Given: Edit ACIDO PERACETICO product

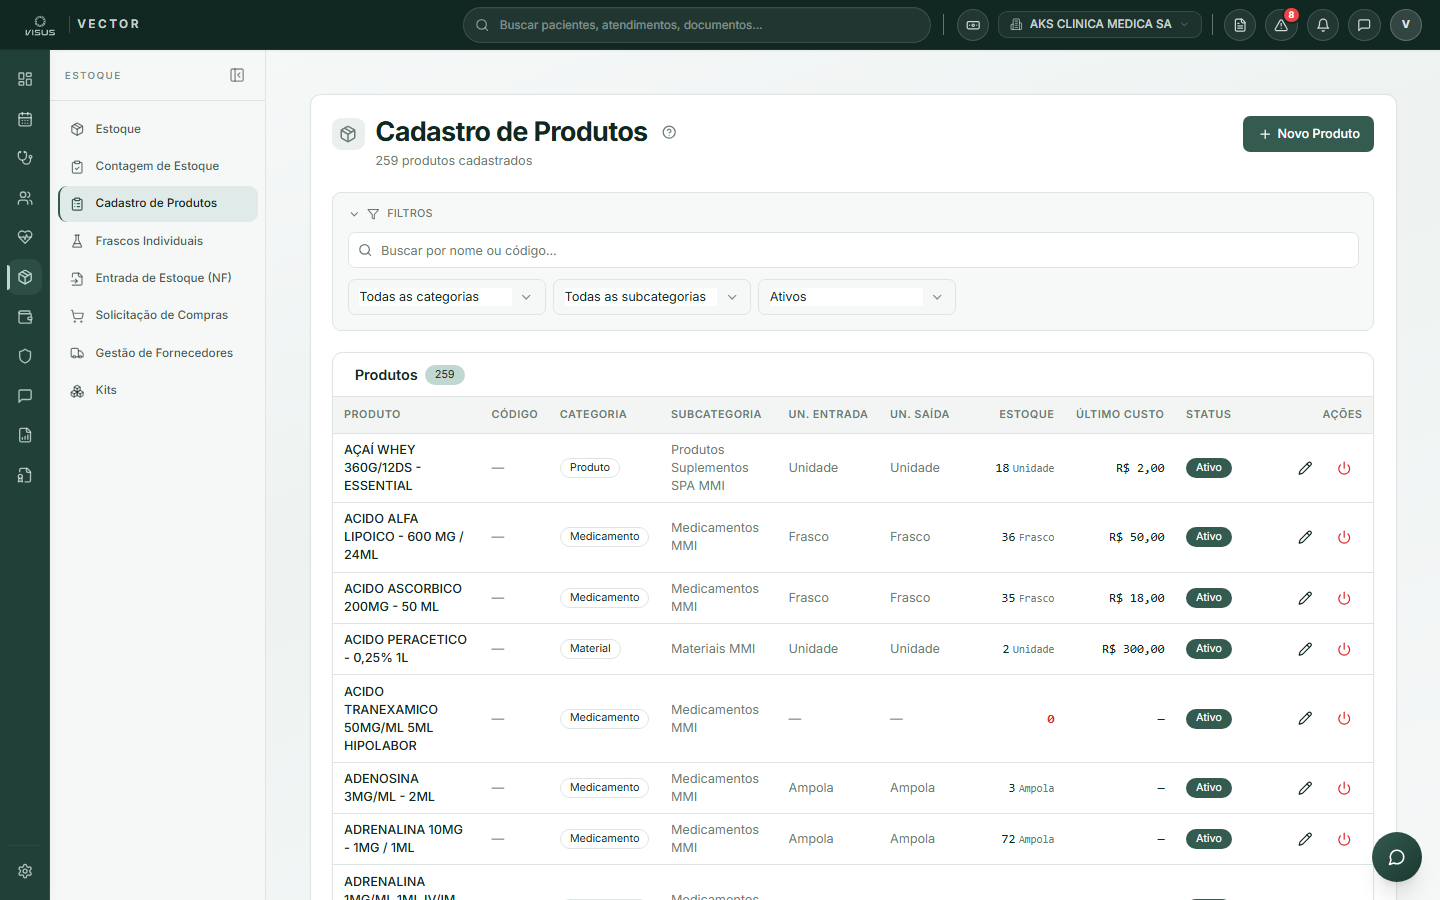Looking at the screenshot, I should [1305, 649].
